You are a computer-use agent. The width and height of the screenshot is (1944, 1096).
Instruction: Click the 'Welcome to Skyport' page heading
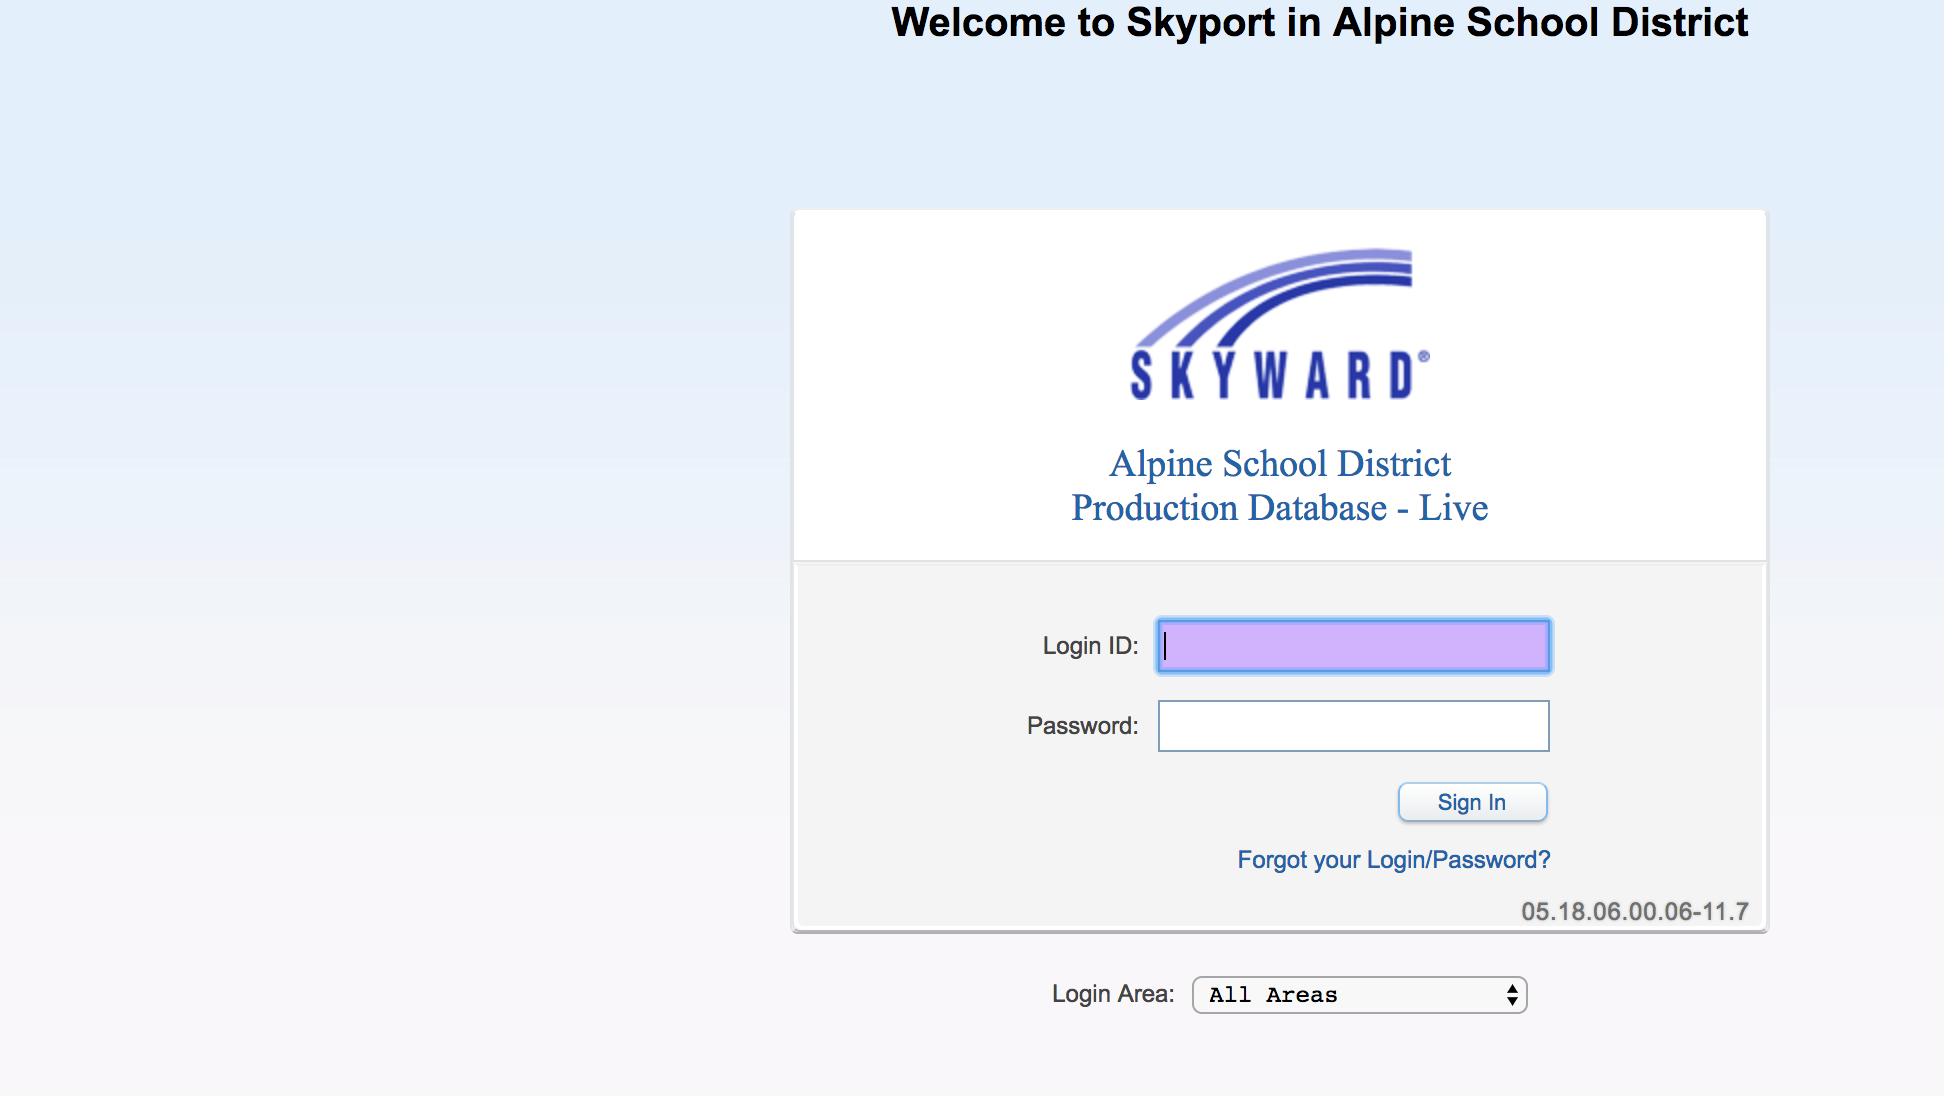click(x=1319, y=23)
